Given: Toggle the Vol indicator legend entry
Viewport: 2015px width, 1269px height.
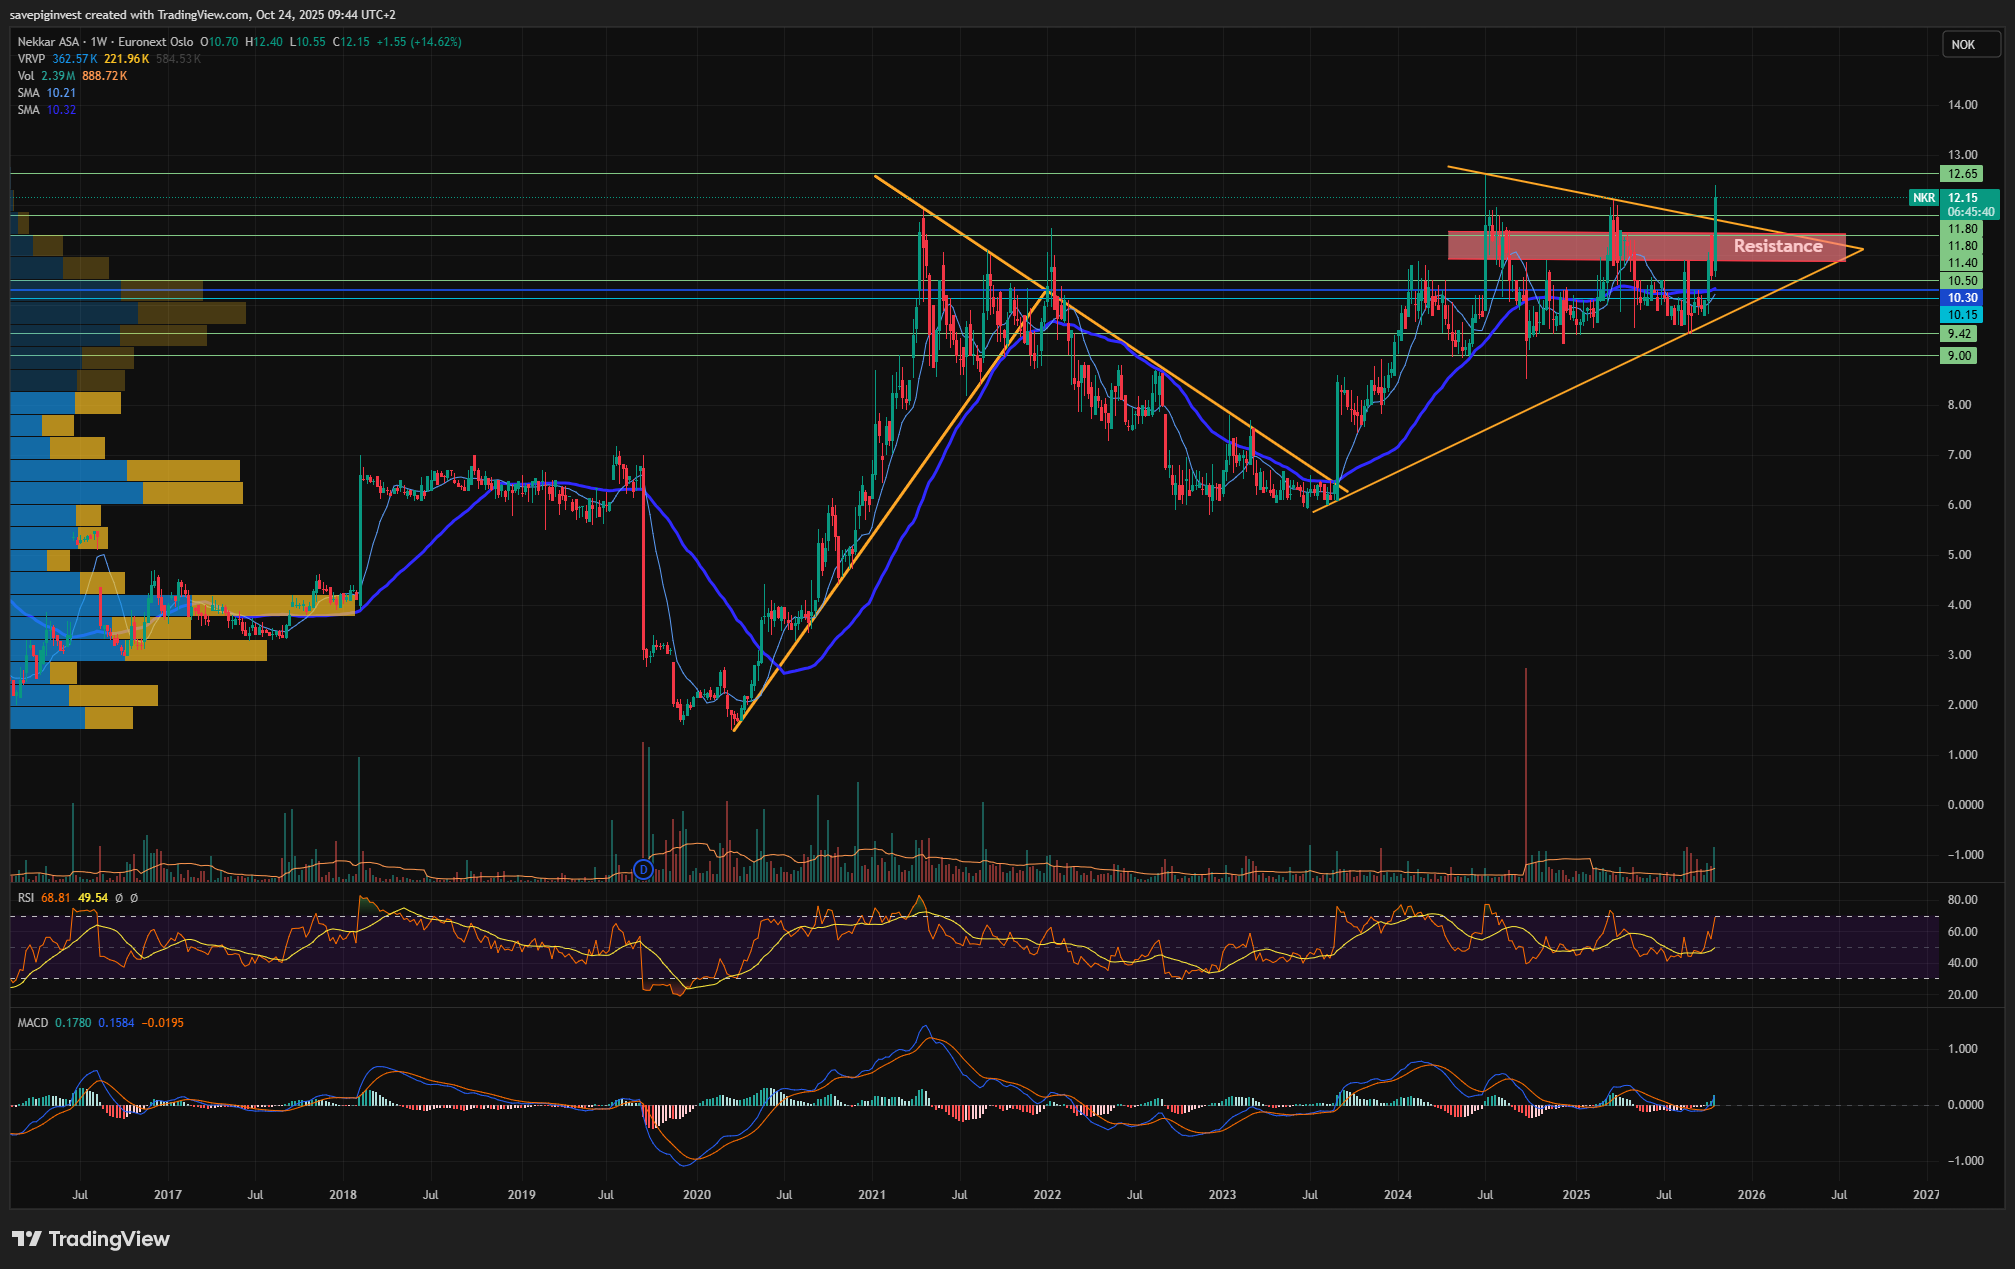Looking at the screenshot, I should coord(26,76).
